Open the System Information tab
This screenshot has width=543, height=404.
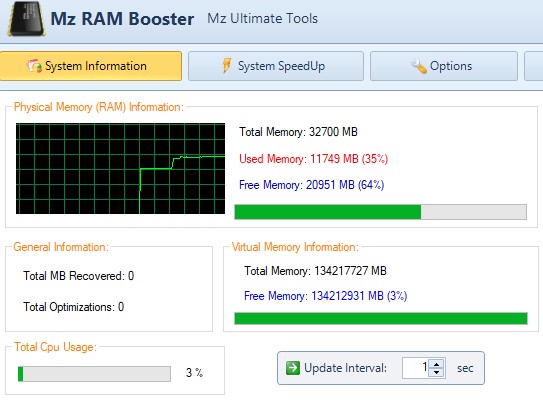(x=90, y=66)
